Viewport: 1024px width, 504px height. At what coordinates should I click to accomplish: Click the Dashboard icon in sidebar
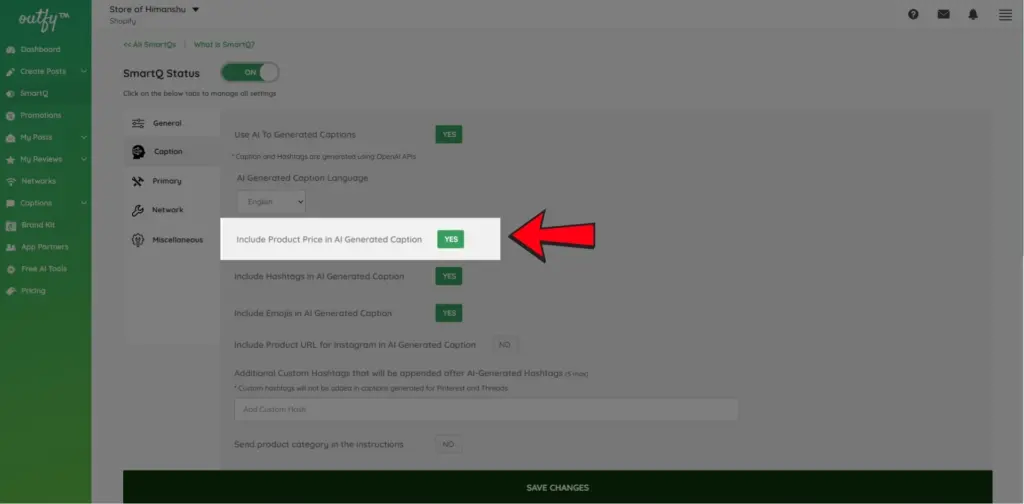tap(11, 49)
